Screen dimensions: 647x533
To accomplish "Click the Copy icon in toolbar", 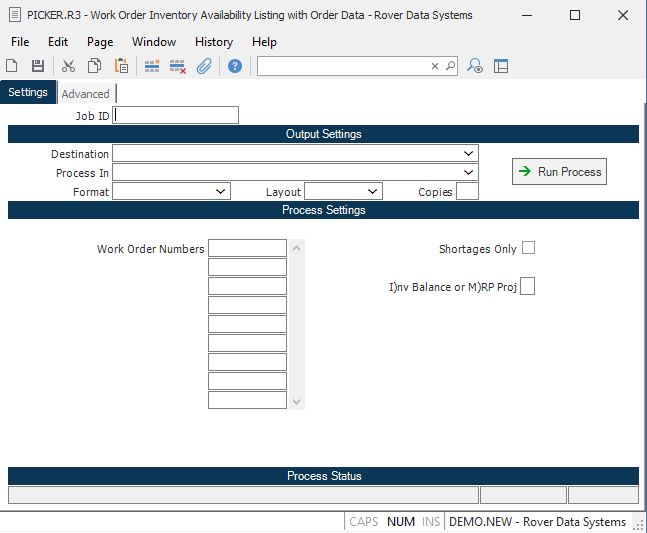I will [x=94, y=66].
